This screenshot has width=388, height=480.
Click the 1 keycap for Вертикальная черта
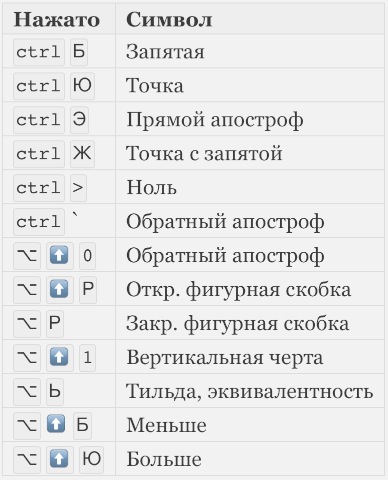pyautogui.click(x=87, y=357)
